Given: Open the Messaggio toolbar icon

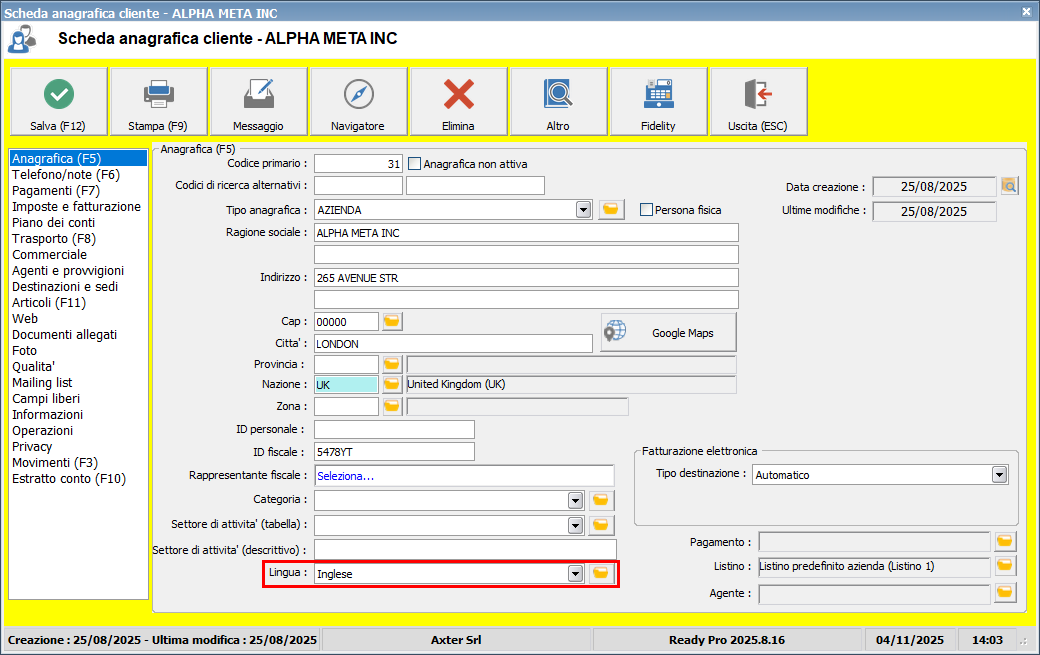Looking at the screenshot, I should pyautogui.click(x=258, y=94).
